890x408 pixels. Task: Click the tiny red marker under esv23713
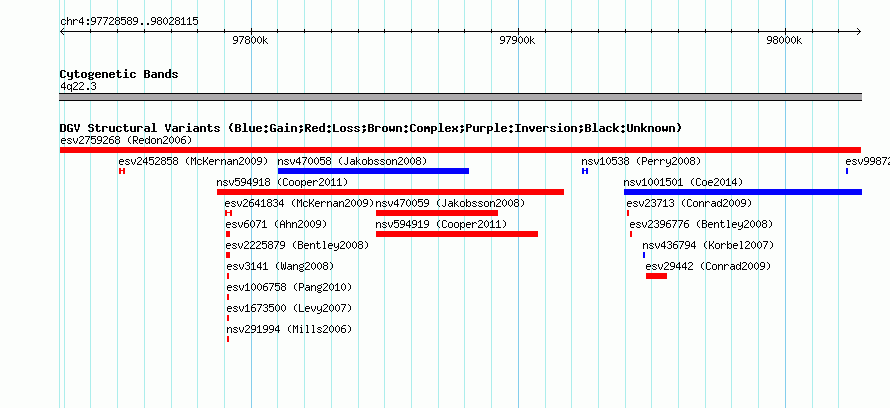[628, 213]
